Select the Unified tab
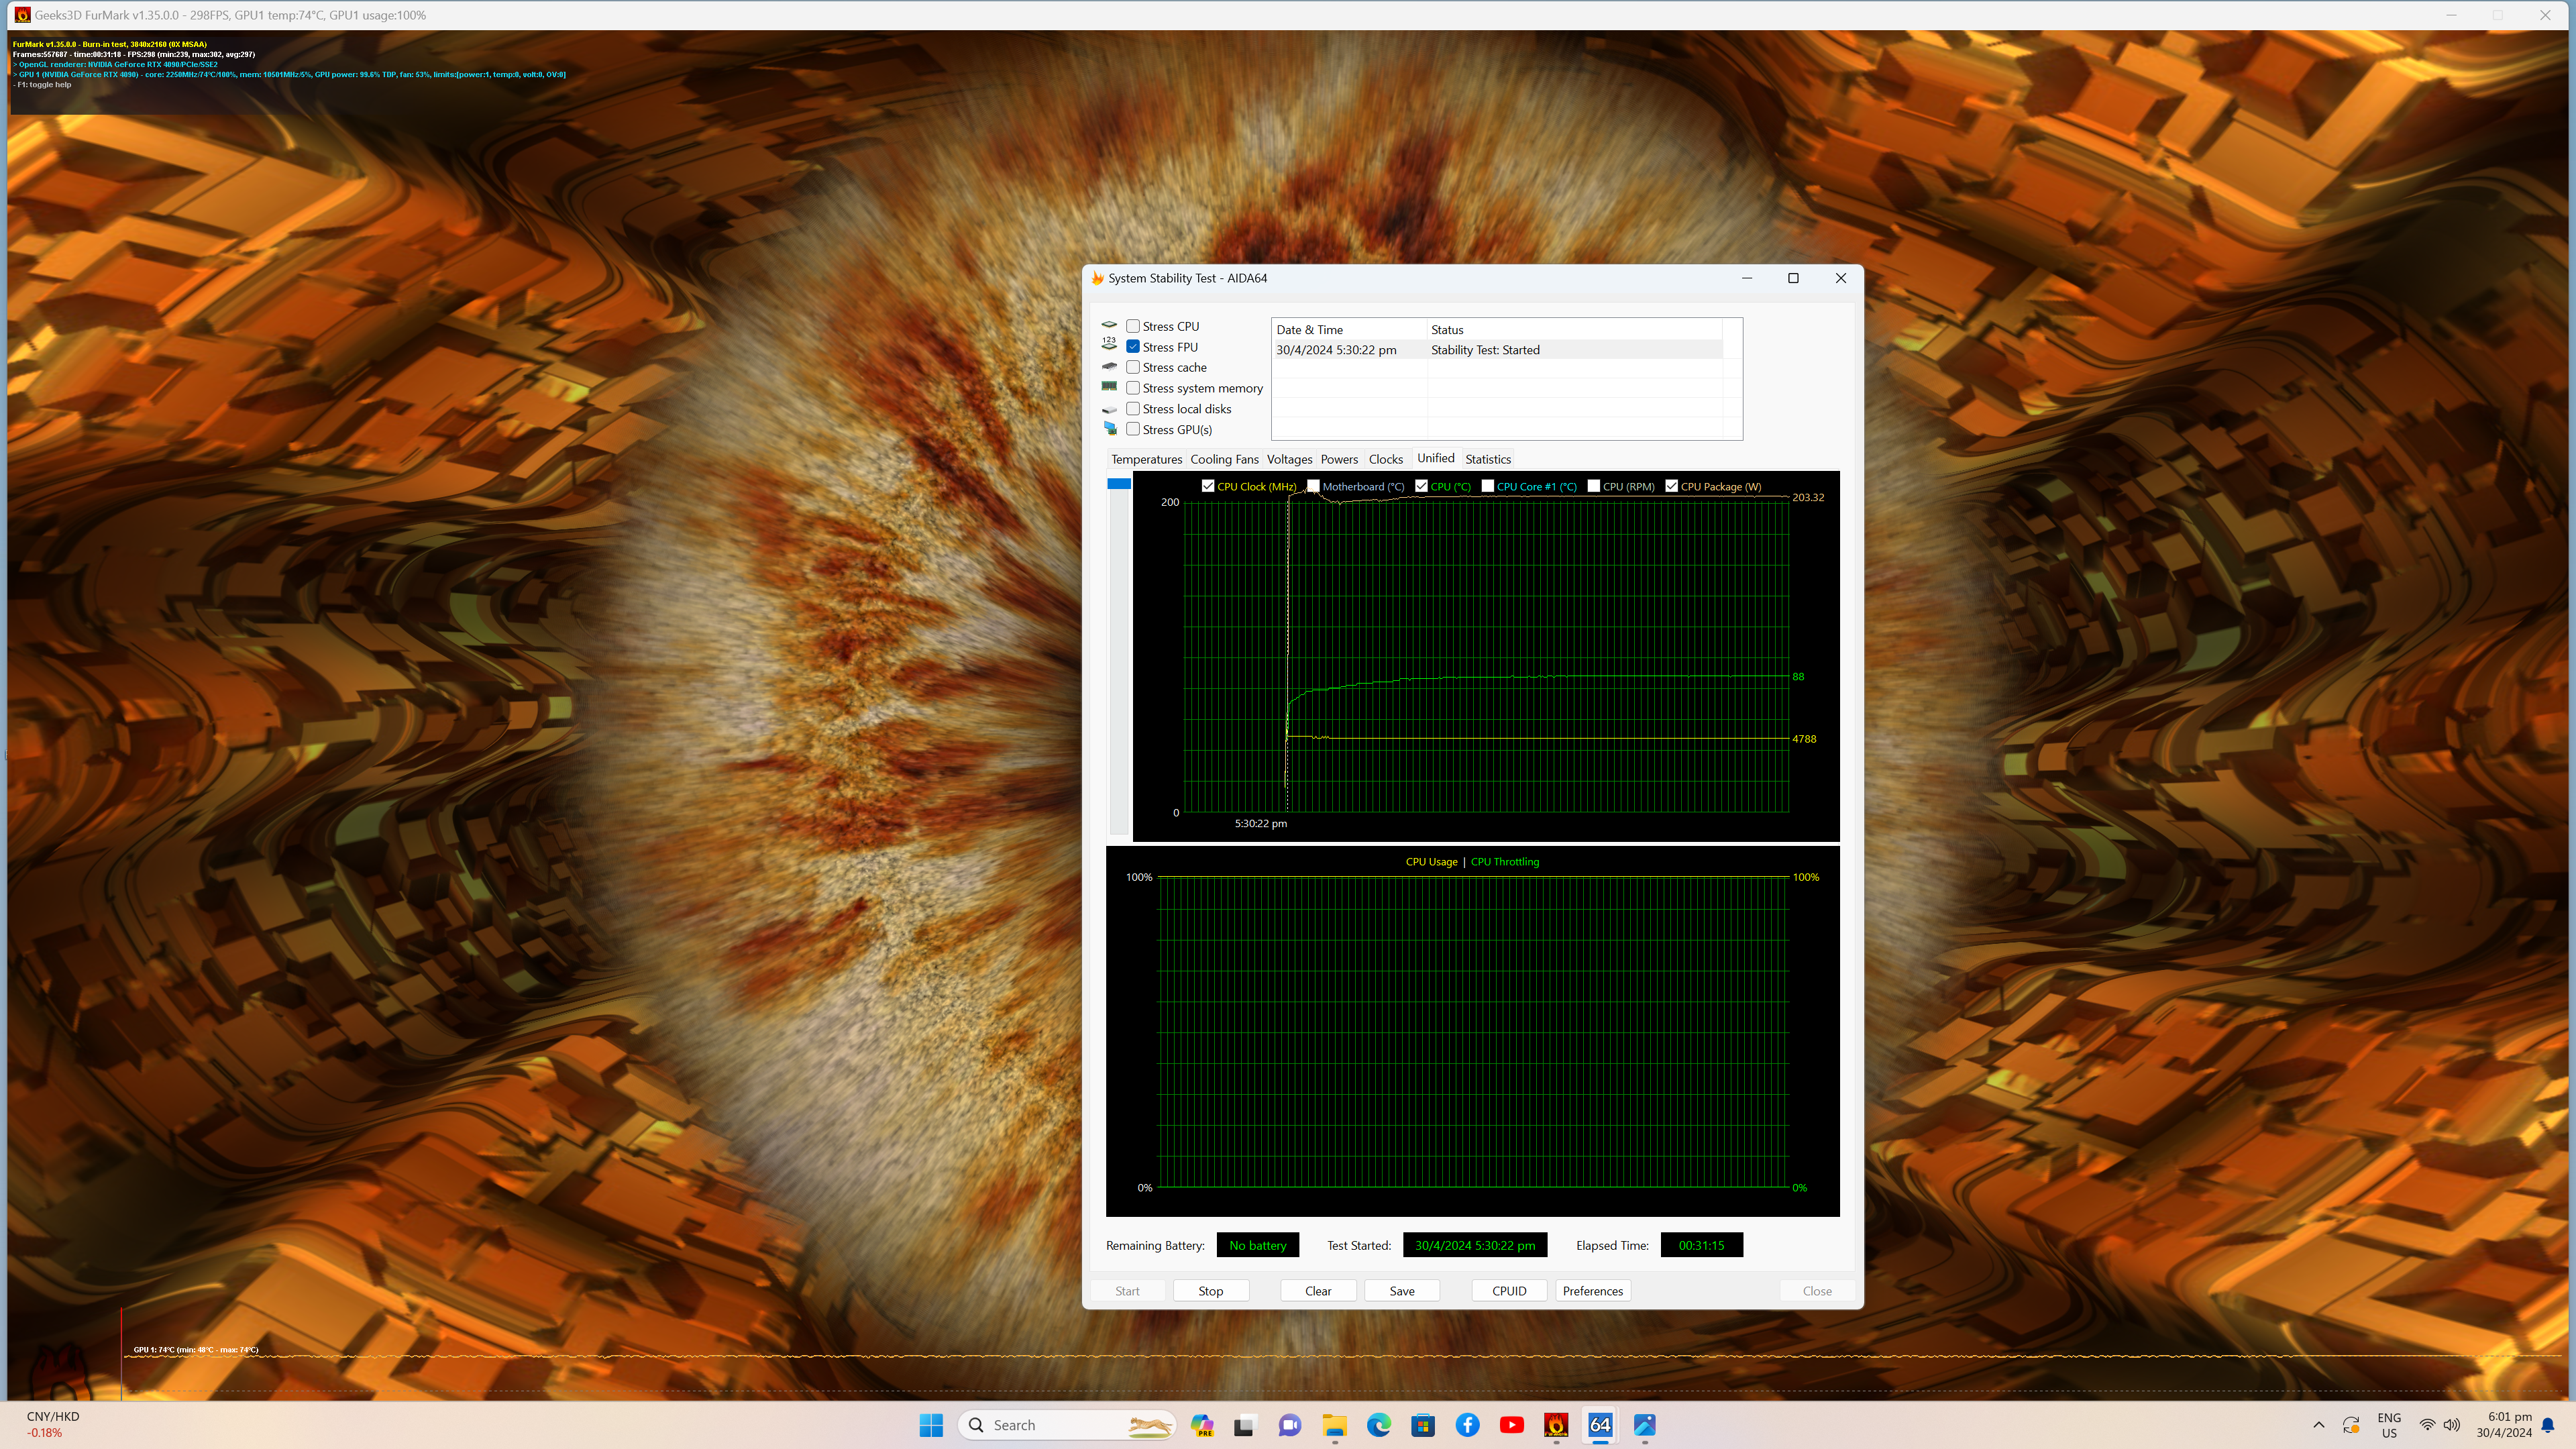 point(1435,458)
